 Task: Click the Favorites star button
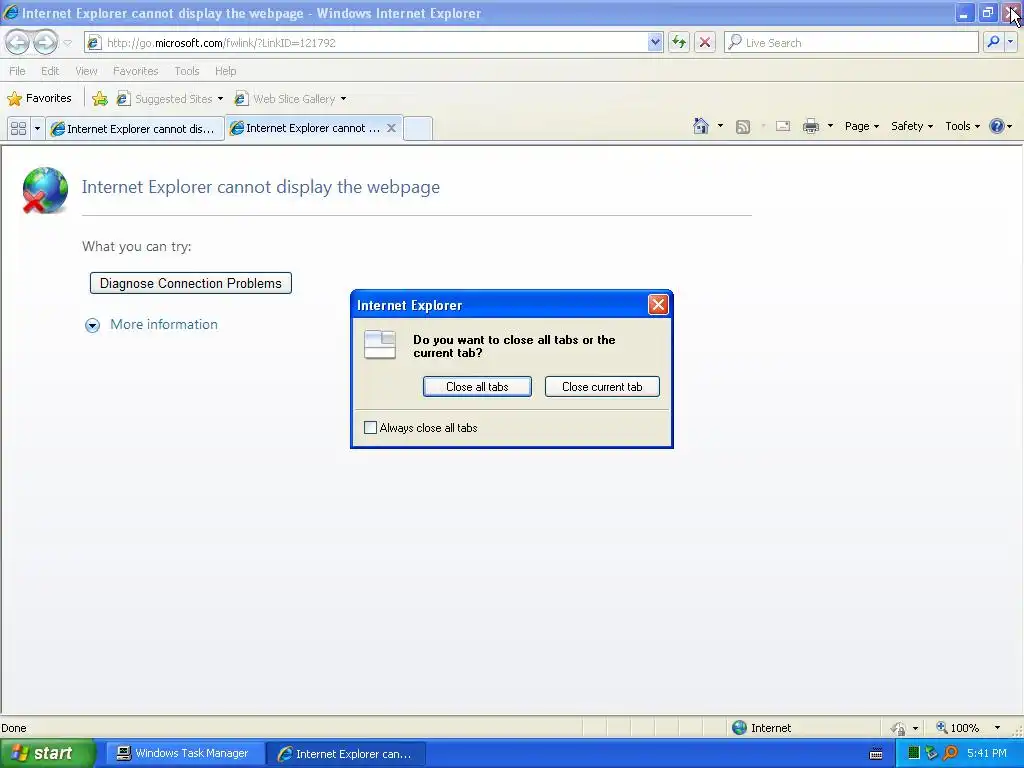pos(39,98)
